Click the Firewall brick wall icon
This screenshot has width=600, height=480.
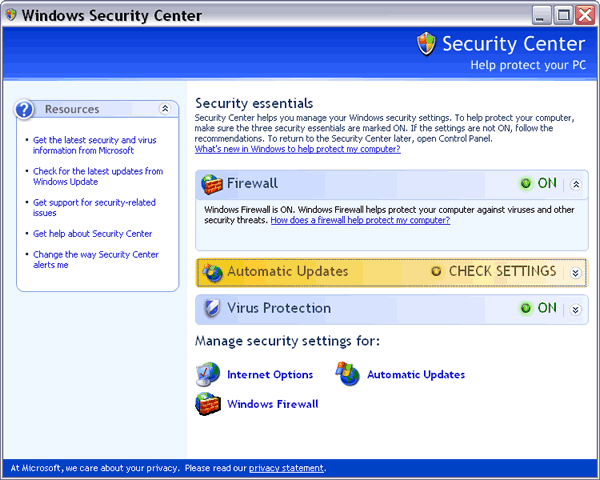(211, 184)
